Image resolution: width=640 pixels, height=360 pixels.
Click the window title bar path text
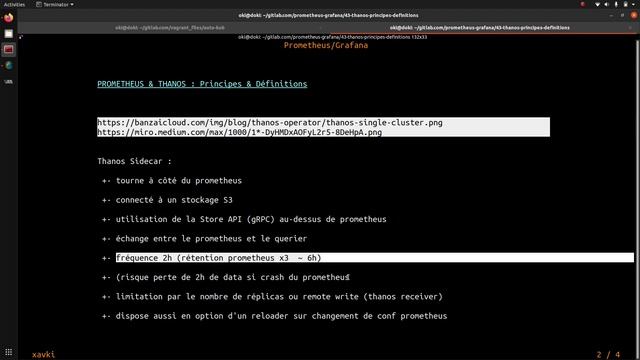[328, 15]
